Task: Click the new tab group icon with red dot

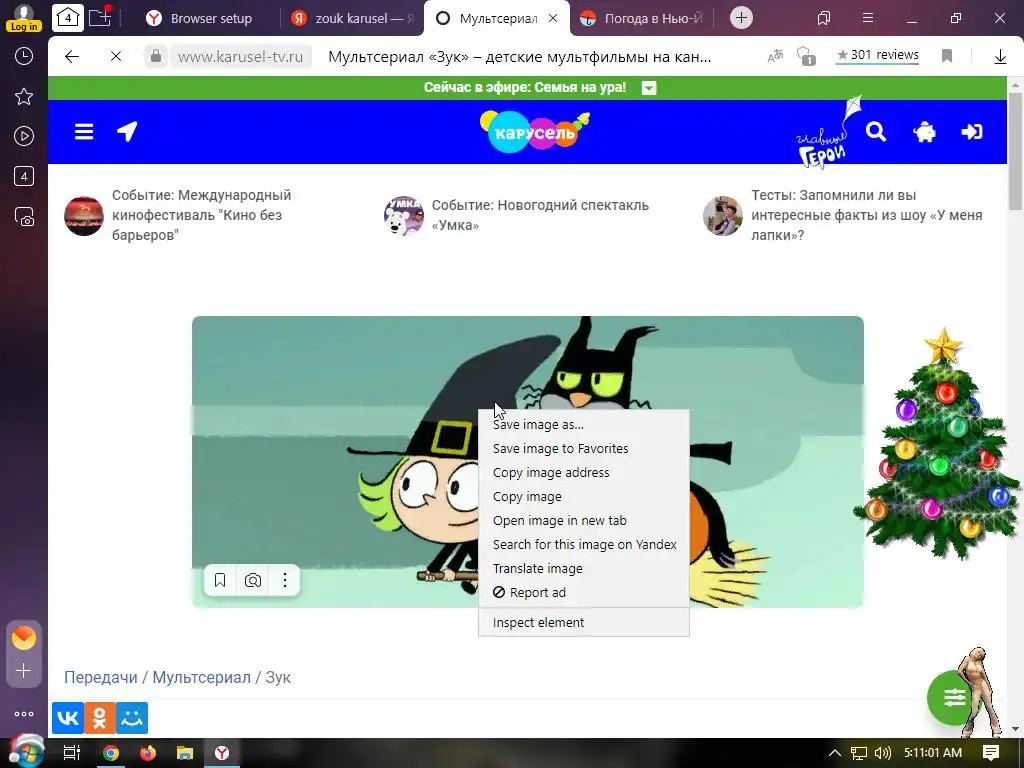Action: click(100, 17)
